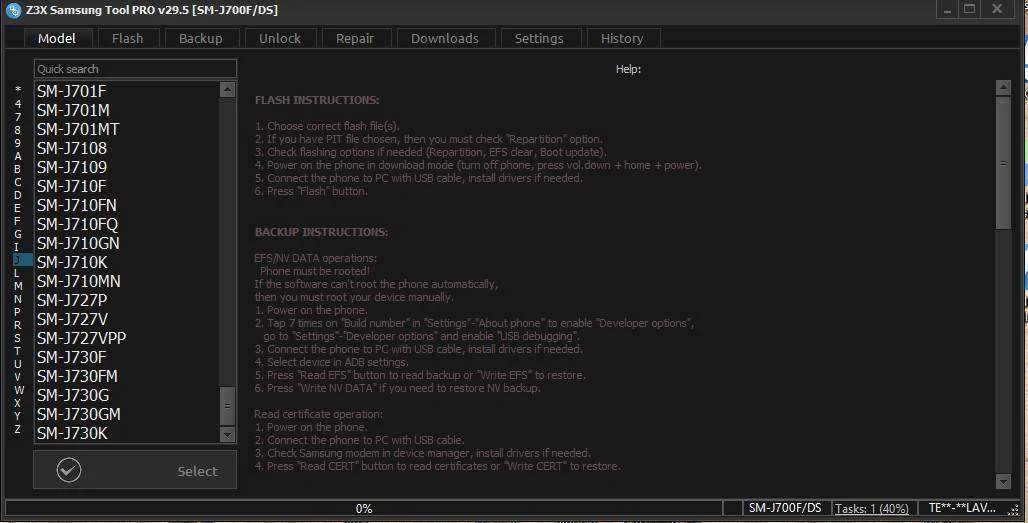Click the model list scroll down arrow

[x=227, y=435]
